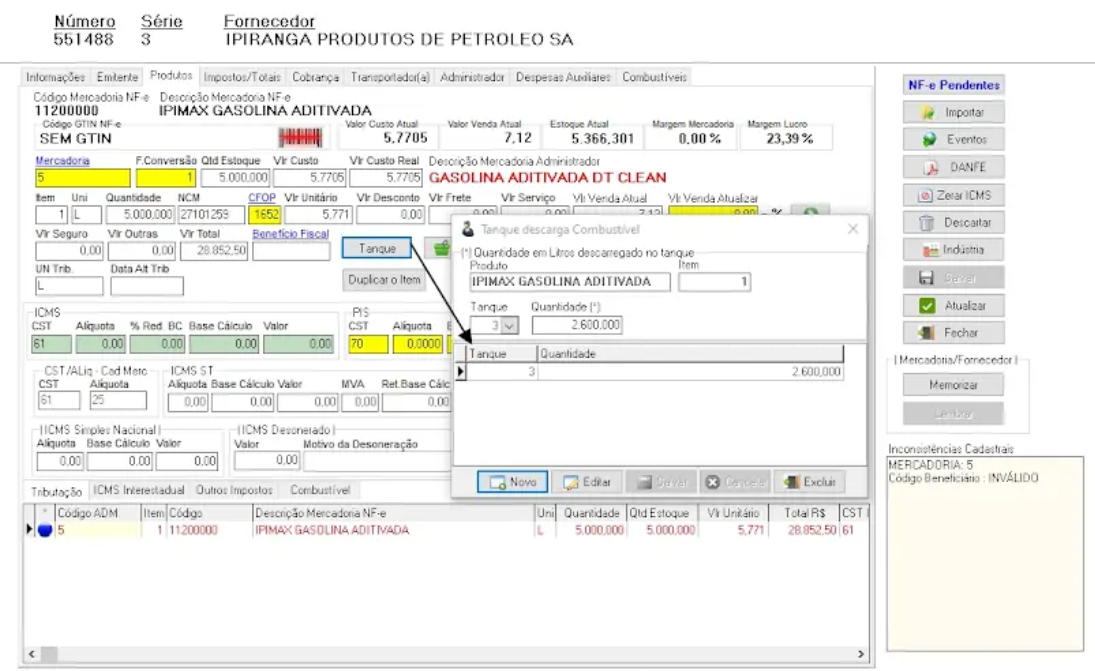Select the Tributação bottom tab
Viewport: 1095px width, 671px height.
56,492
